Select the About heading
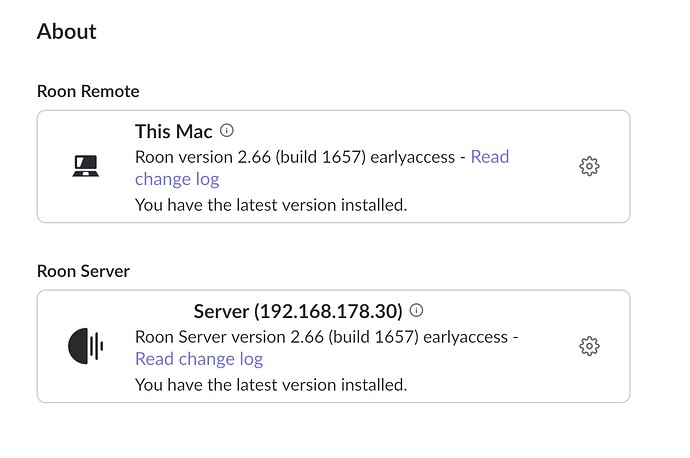Screen dimensions: 690x458 click(x=67, y=31)
